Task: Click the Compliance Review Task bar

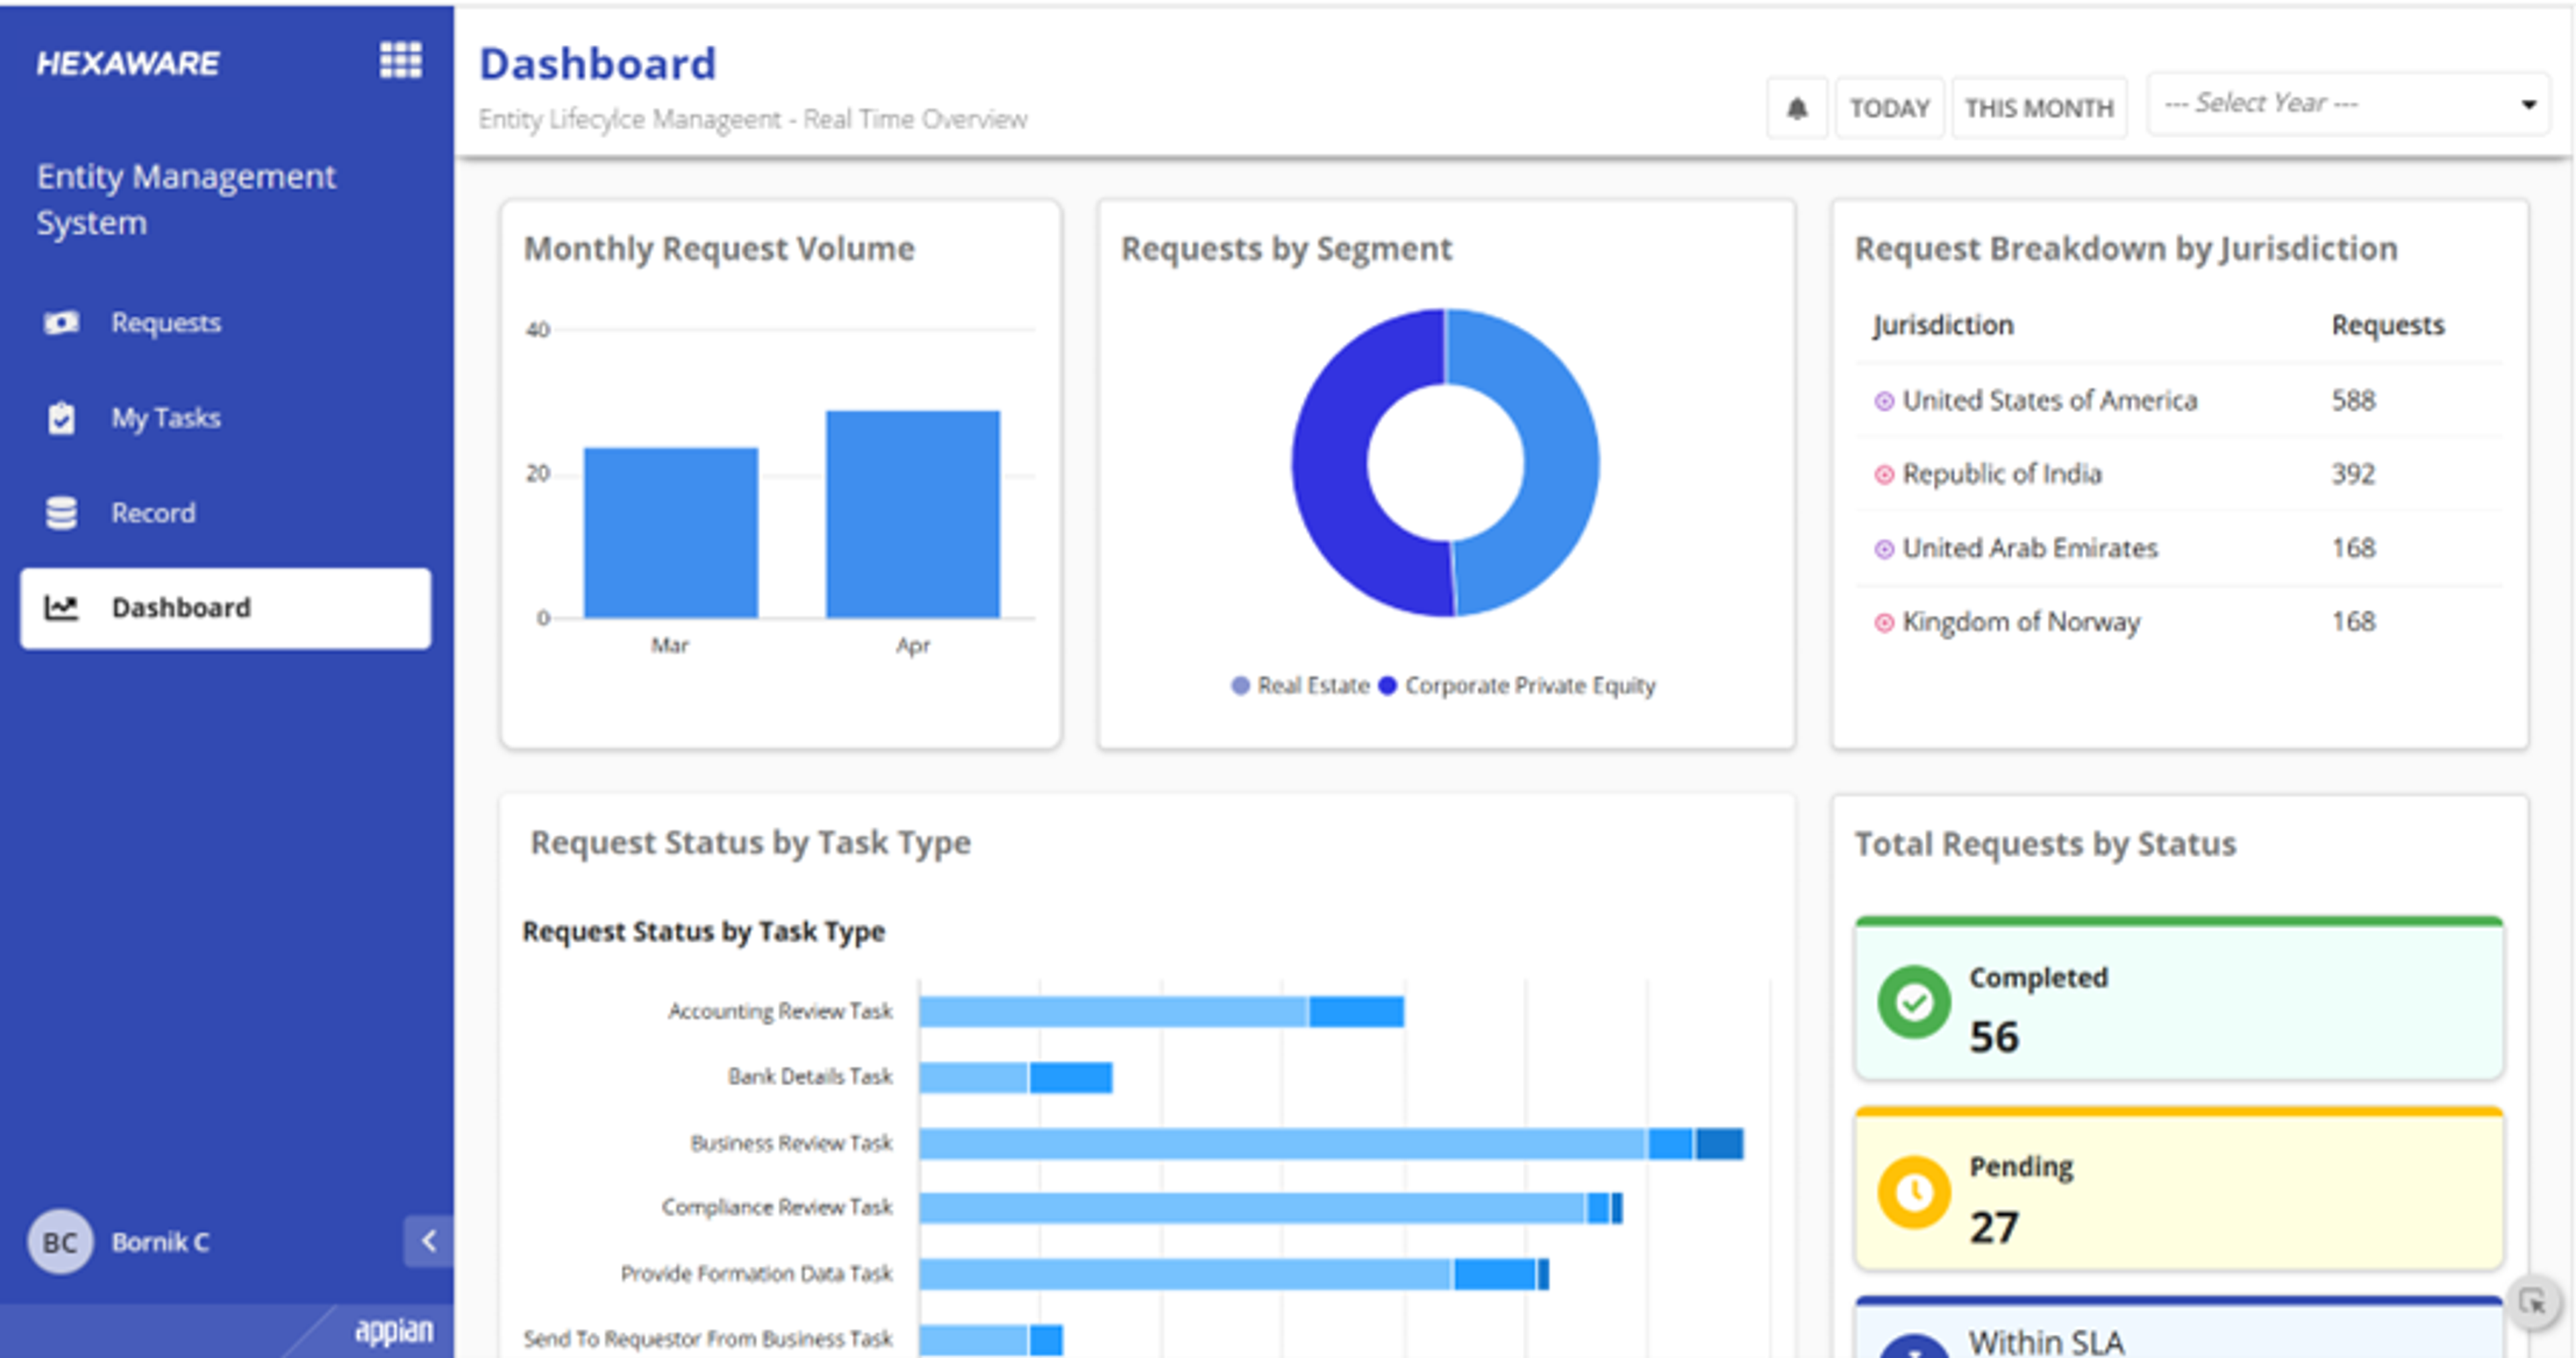Action: click(1271, 1208)
